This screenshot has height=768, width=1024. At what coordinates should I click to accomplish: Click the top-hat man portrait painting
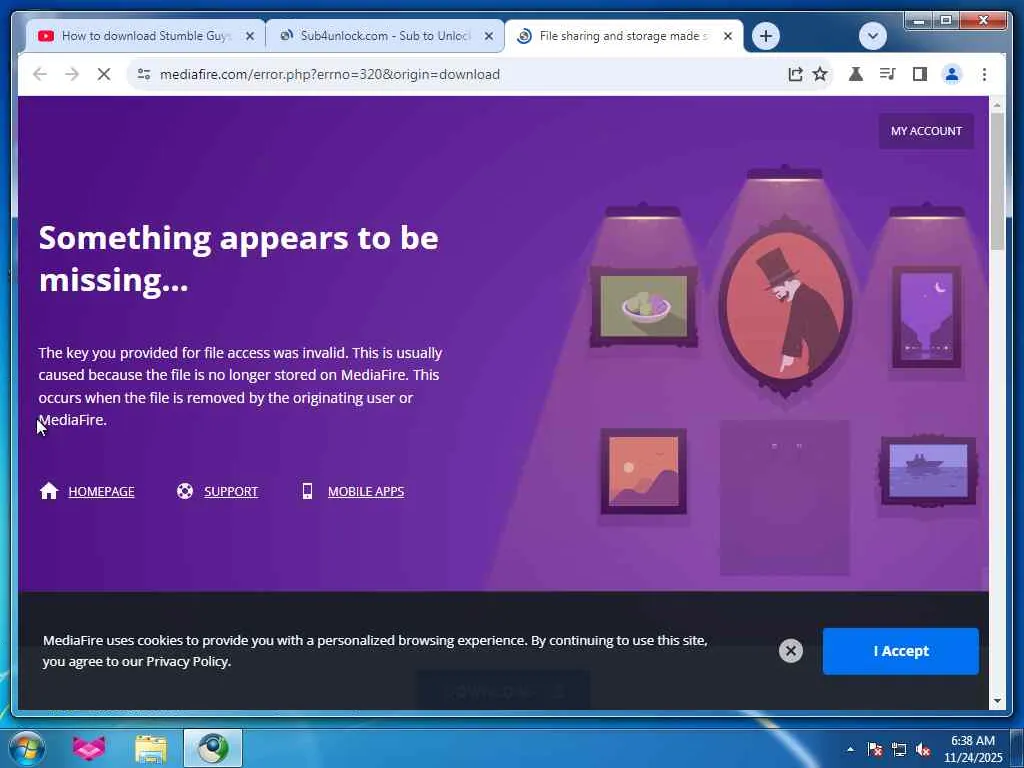pos(785,307)
